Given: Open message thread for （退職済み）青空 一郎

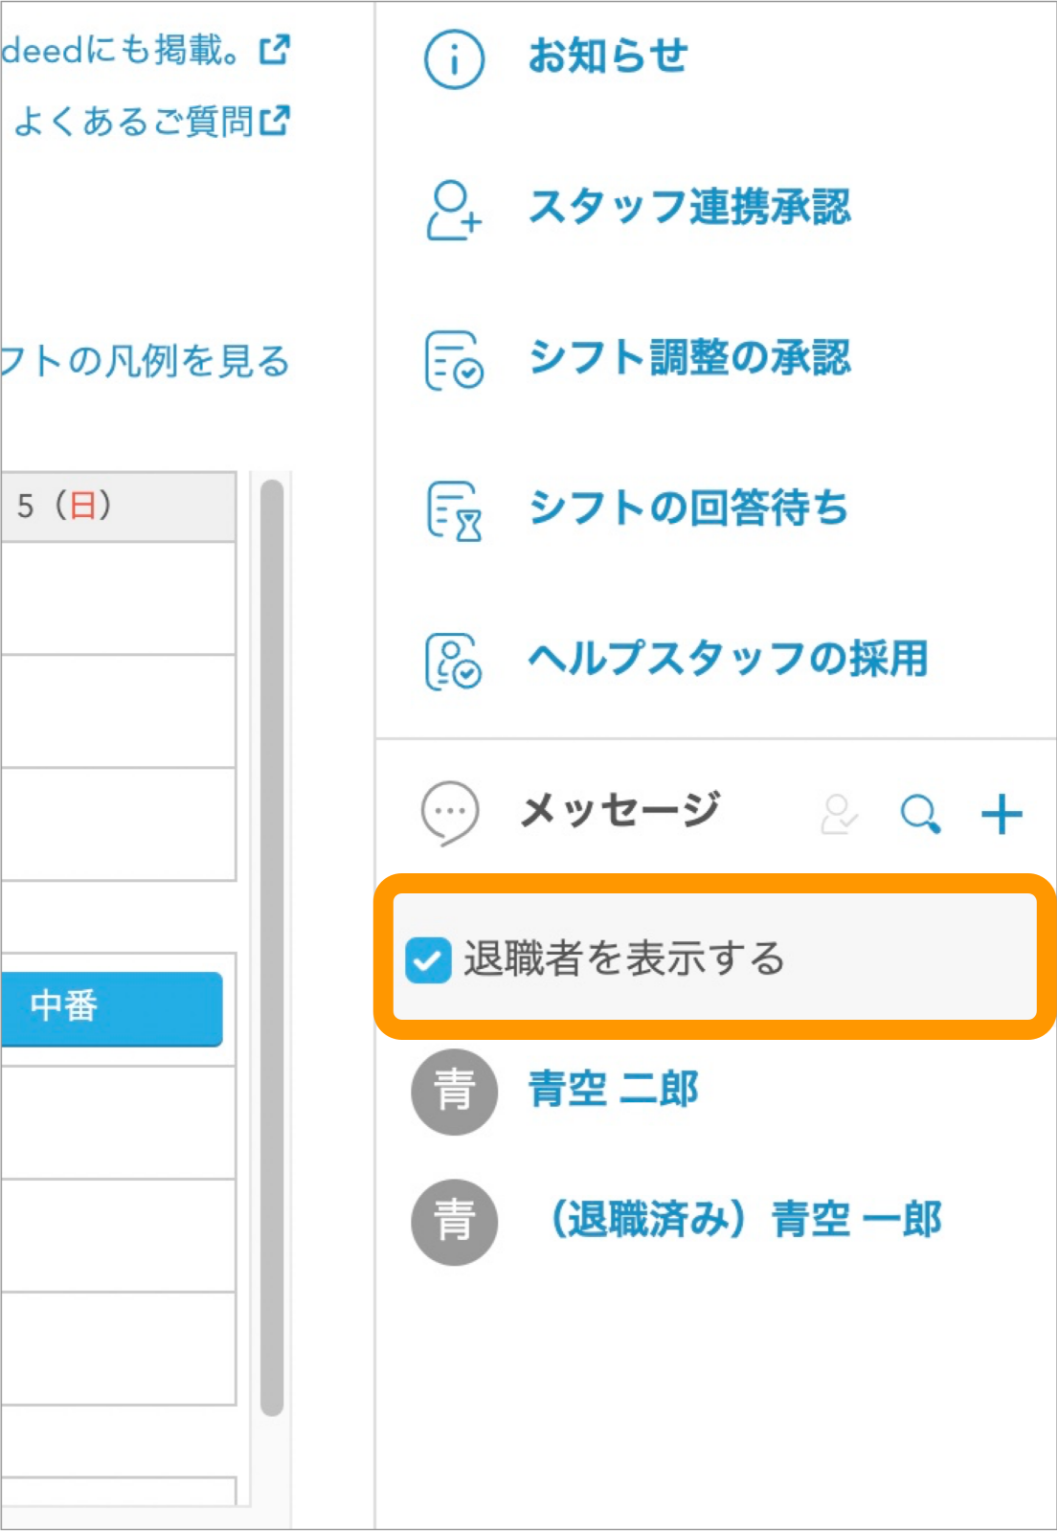Looking at the screenshot, I should 745,1220.
